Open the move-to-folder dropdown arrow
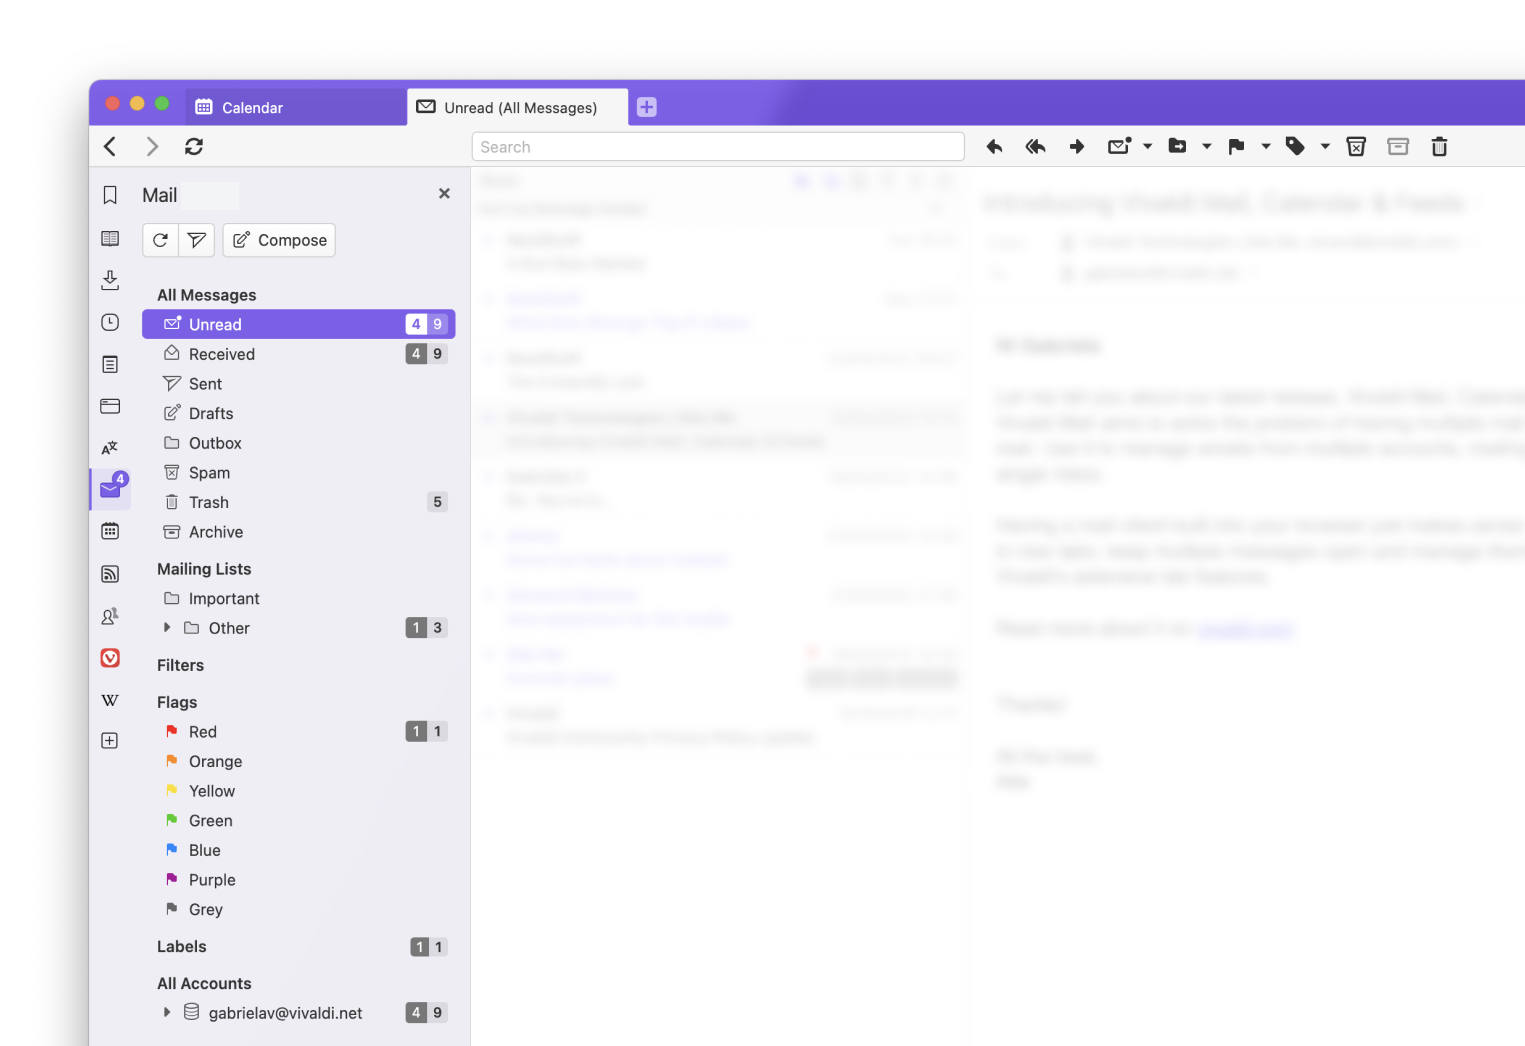Viewport: 1525px width, 1046px height. [x=1206, y=147]
